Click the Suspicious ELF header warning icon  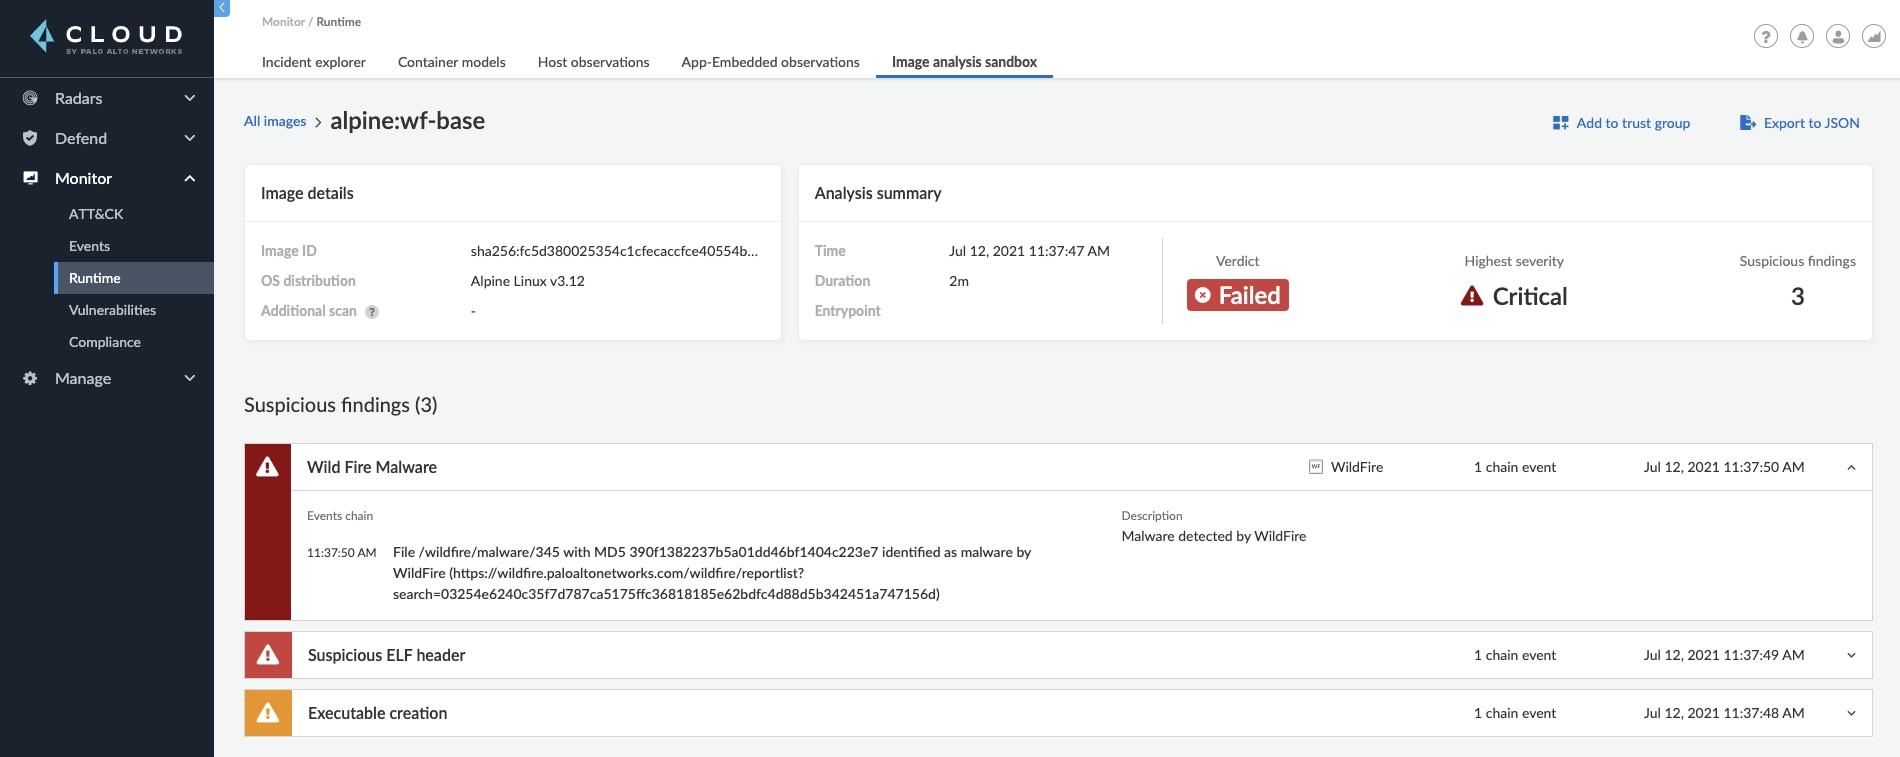tap(268, 655)
